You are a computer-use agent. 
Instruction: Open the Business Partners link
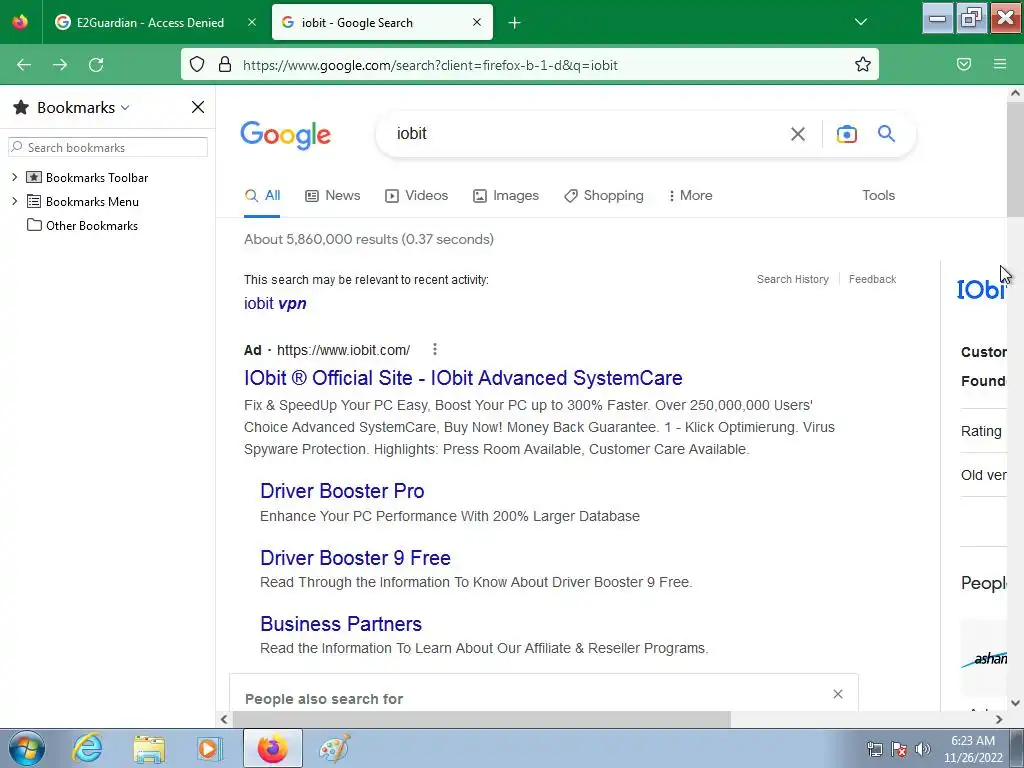[x=341, y=624]
